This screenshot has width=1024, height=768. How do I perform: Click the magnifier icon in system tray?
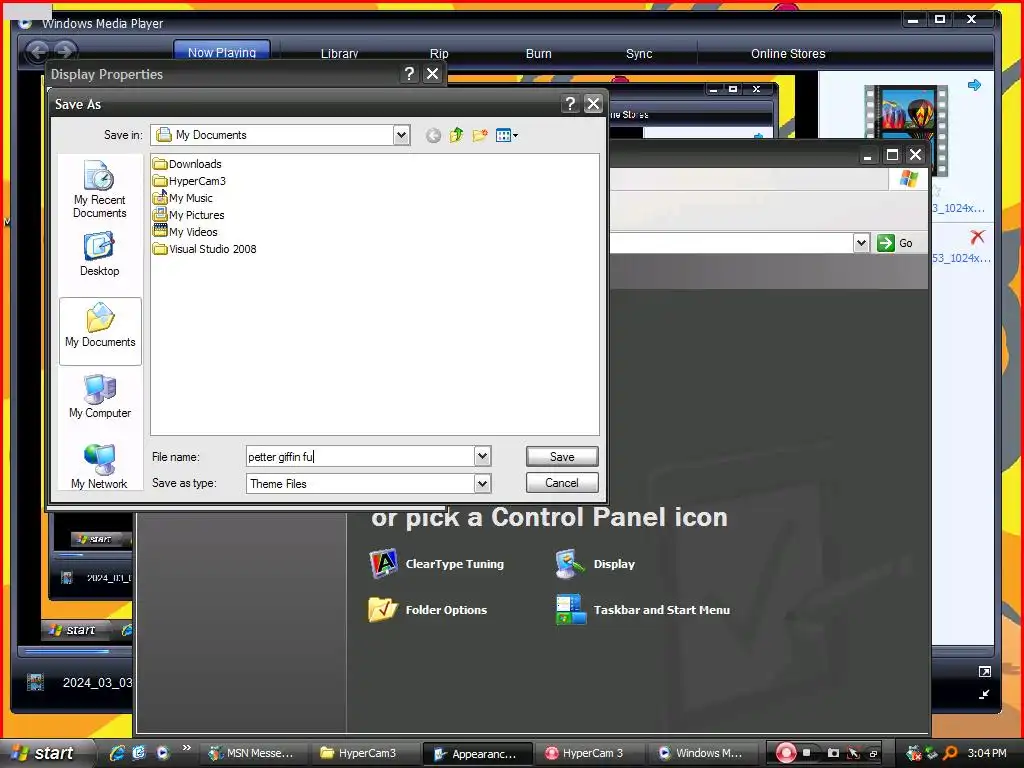click(x=950, y=753)
